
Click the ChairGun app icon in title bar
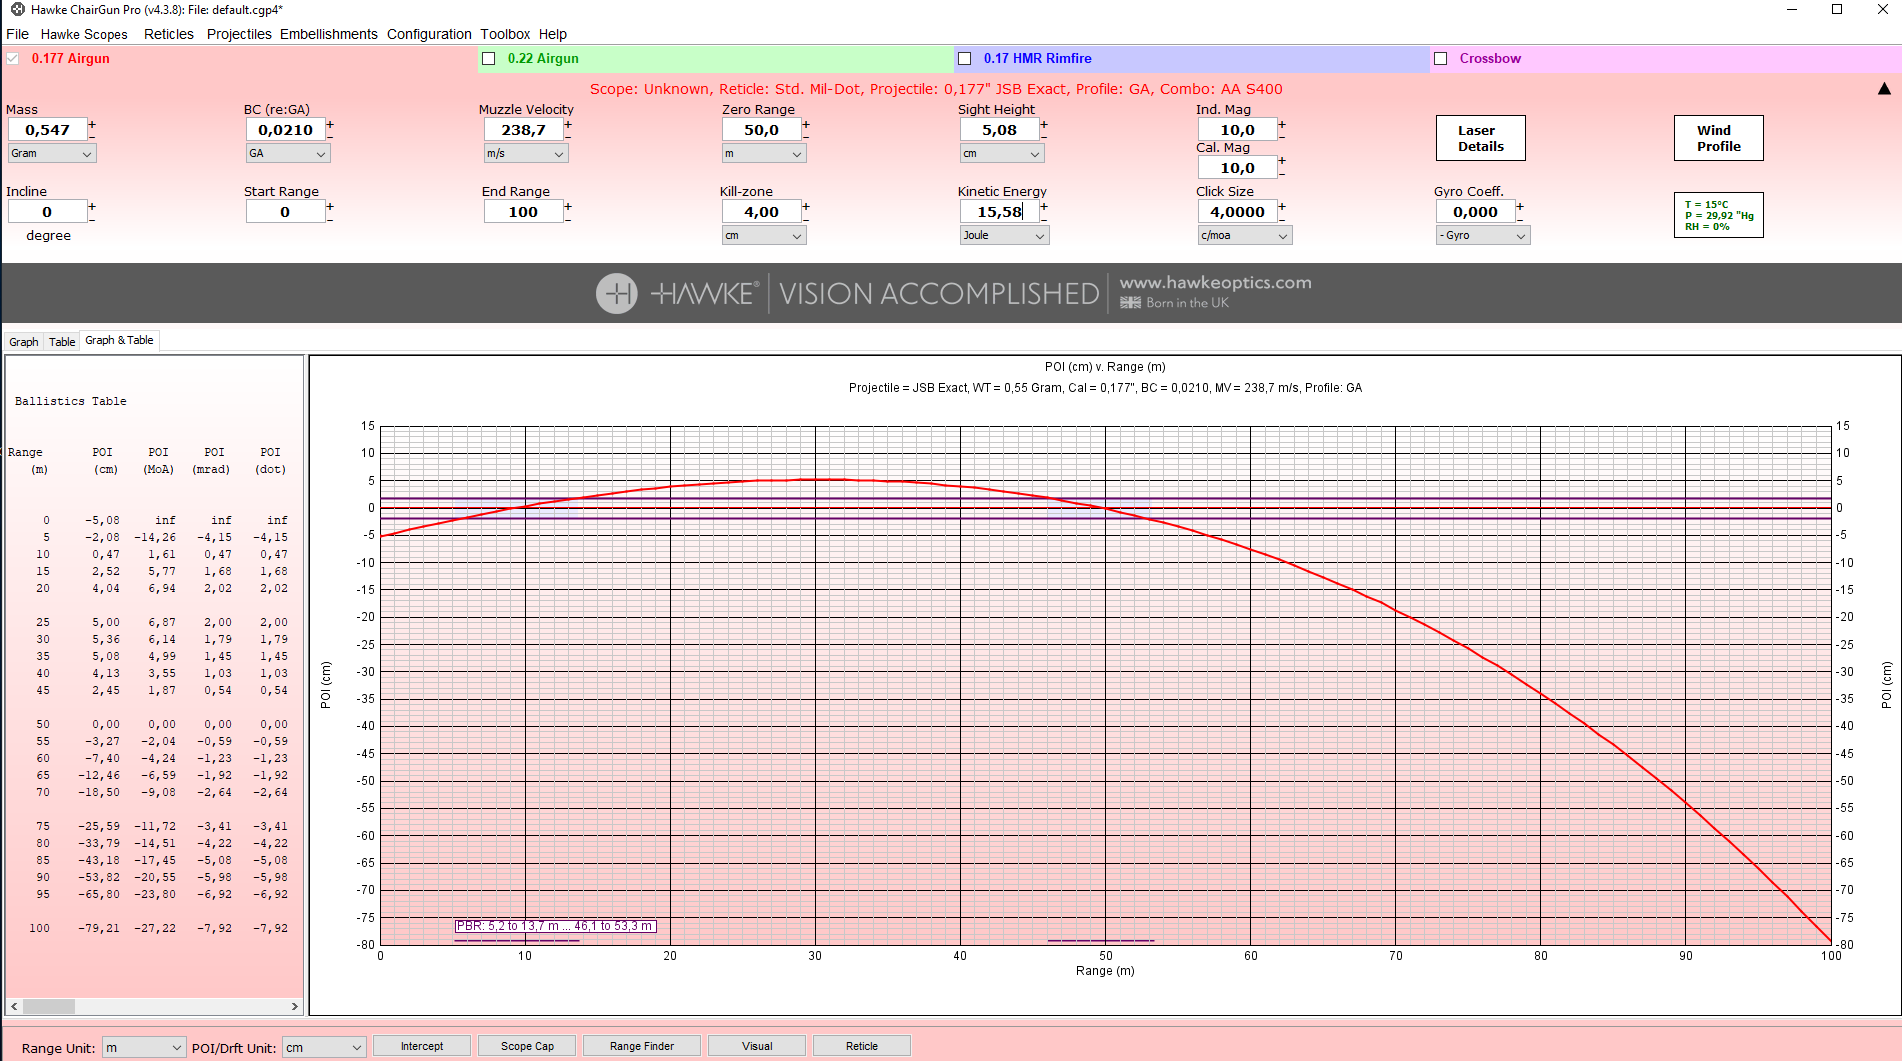click(x=16, y=9)
